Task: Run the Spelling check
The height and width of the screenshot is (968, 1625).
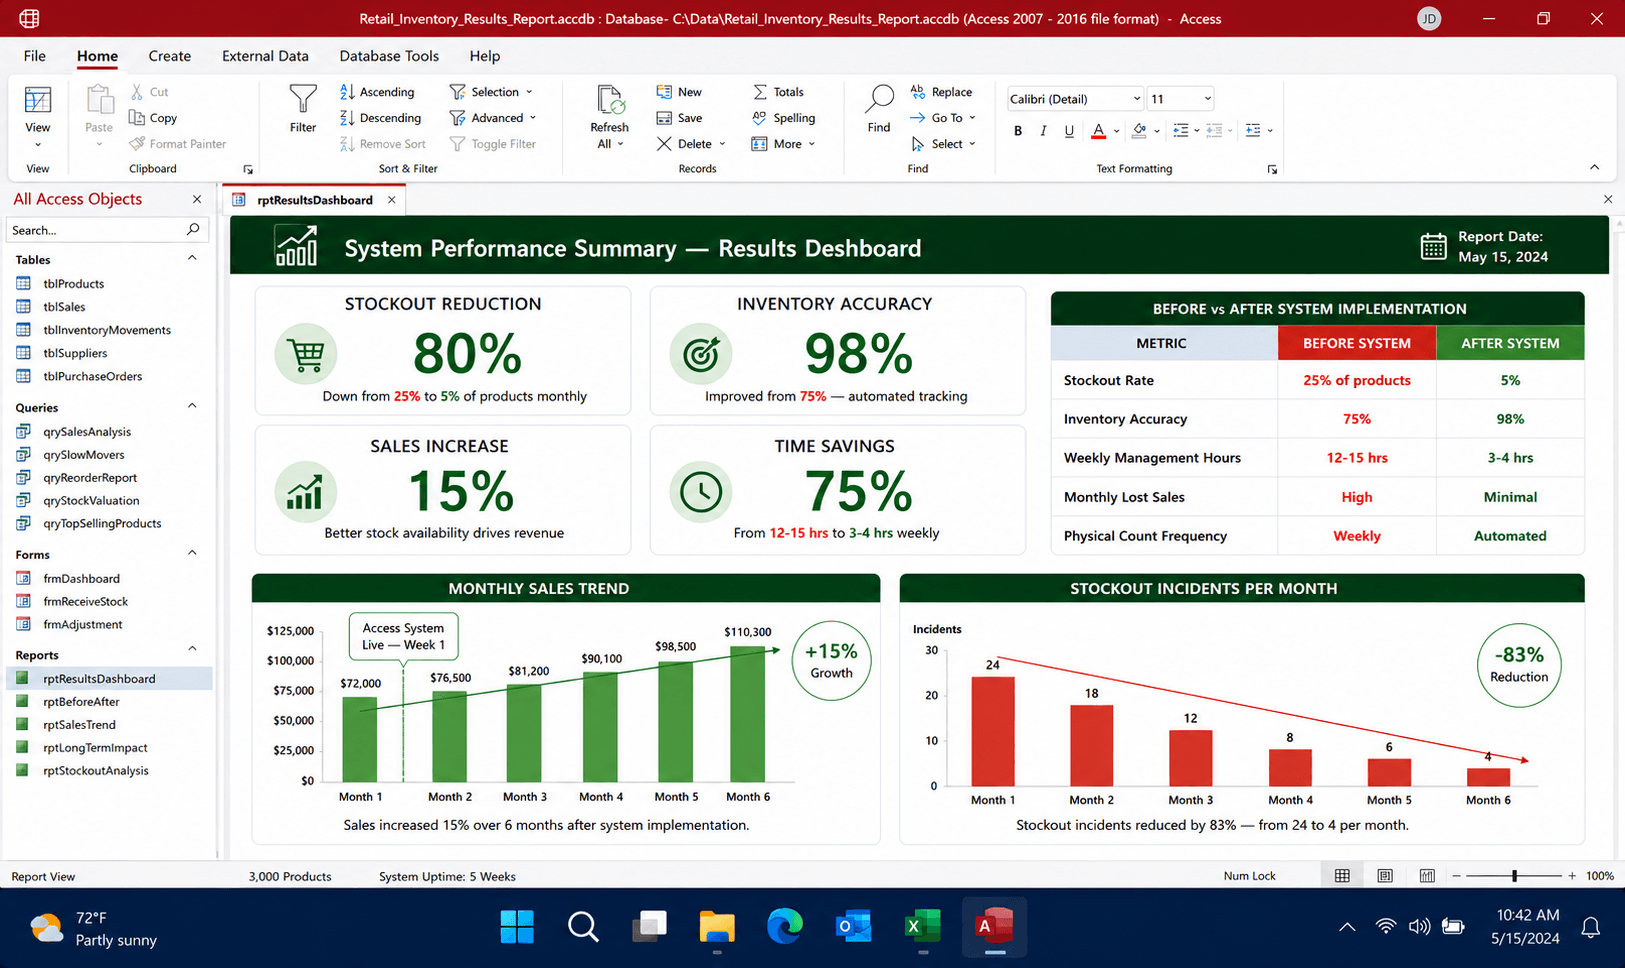Action: pyautogui.click(x=784, y=118)
